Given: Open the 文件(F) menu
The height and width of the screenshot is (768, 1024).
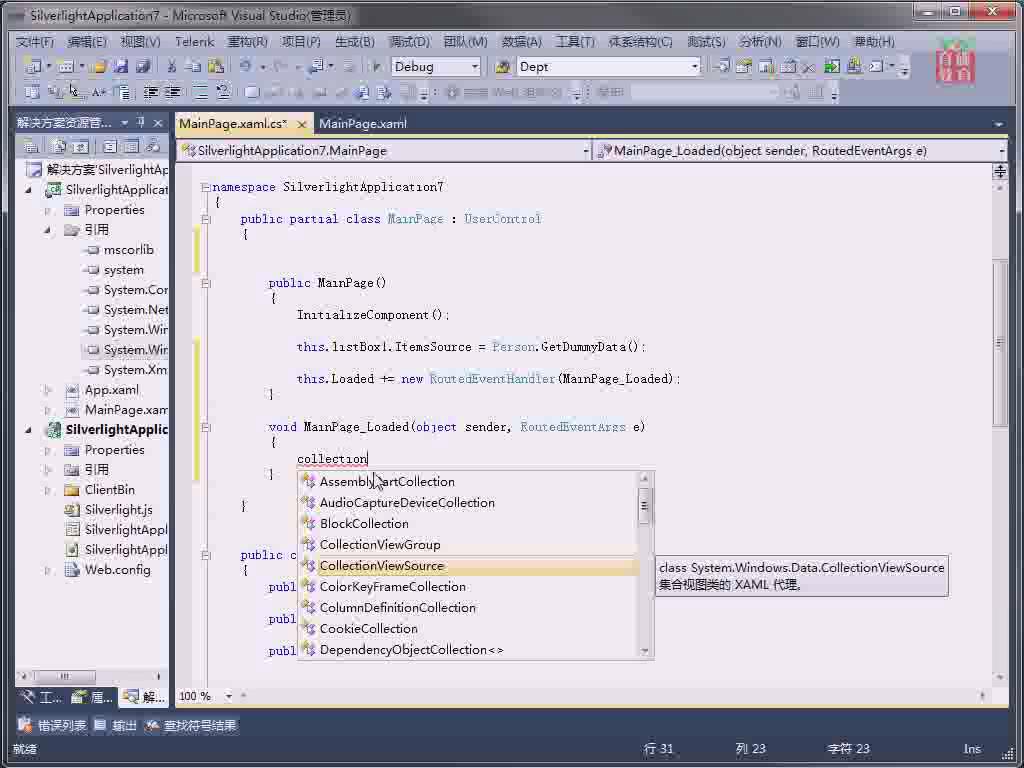Looking at the screenshot, I should pyautogui.click(x=35, y=42).
